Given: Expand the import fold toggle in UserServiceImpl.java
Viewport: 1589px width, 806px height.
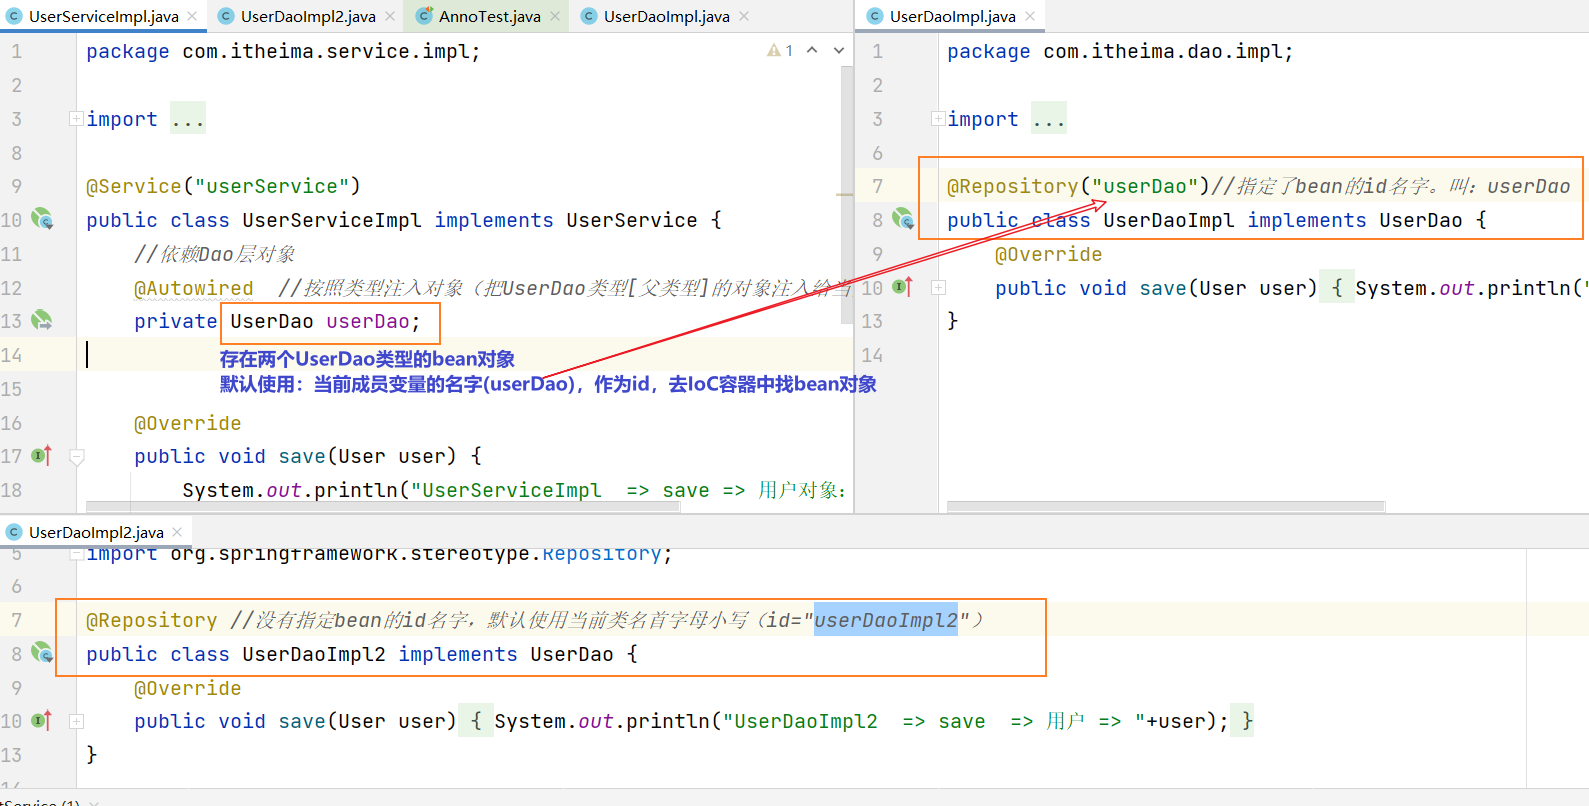Looking at the screenshot, I should point(76,119).
